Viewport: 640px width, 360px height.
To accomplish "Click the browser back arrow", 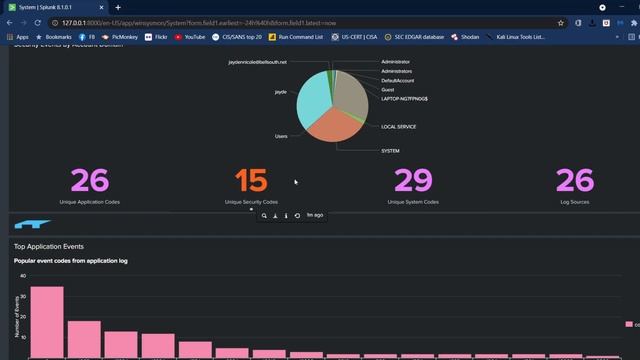I will click(x=9, y=23).
